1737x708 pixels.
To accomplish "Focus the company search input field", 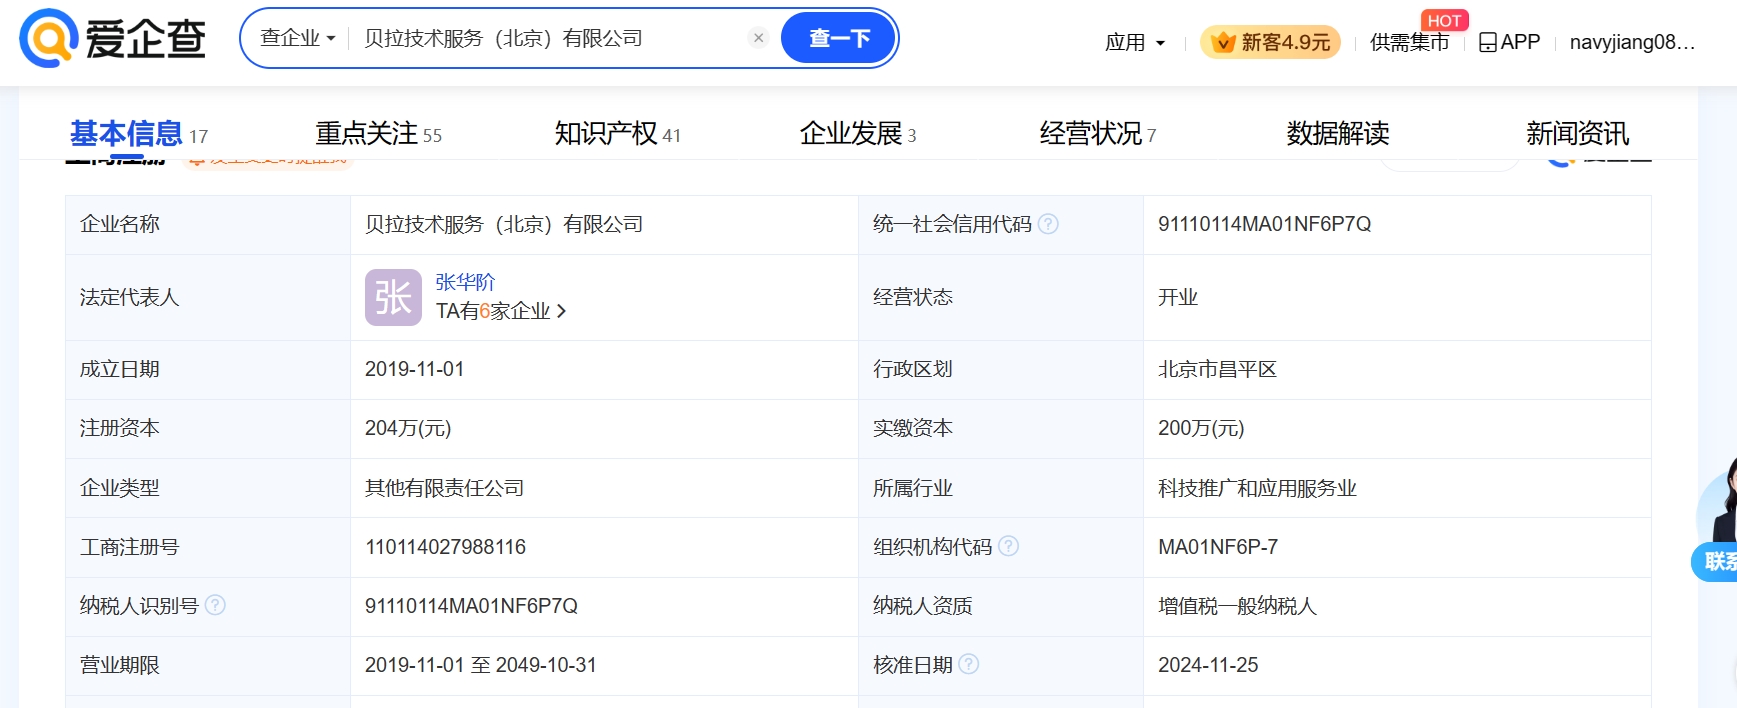I will pos(550,38).
